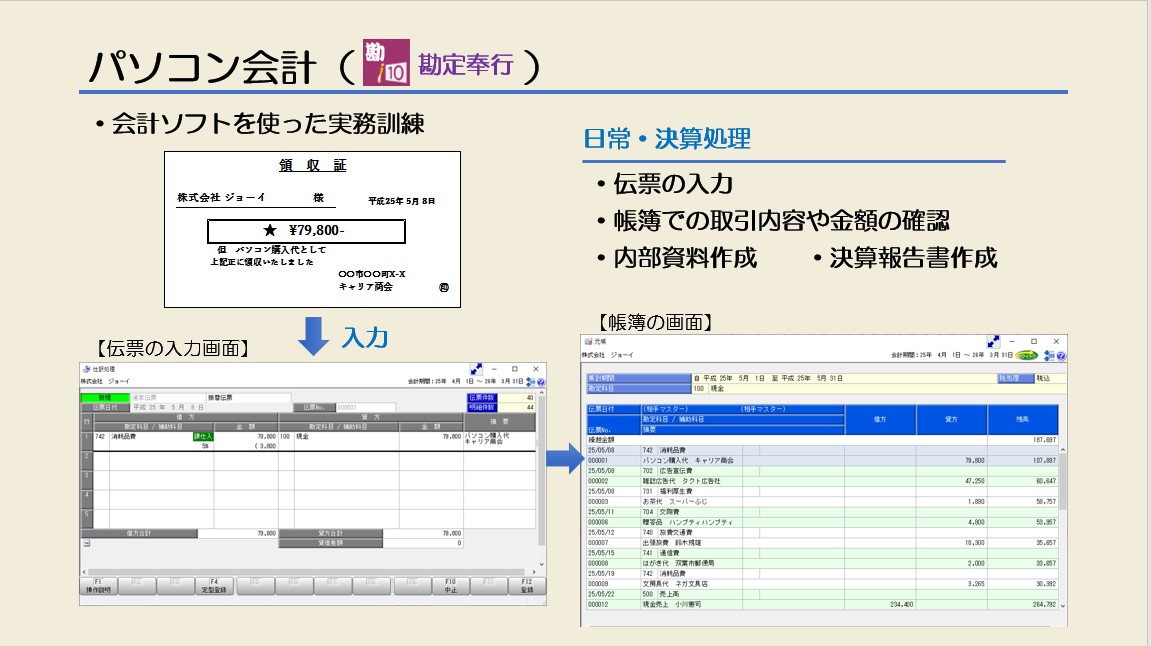The image size is (1151, 646).
Task: Click the 伝票No. field 000001
Action: (366, 407)
